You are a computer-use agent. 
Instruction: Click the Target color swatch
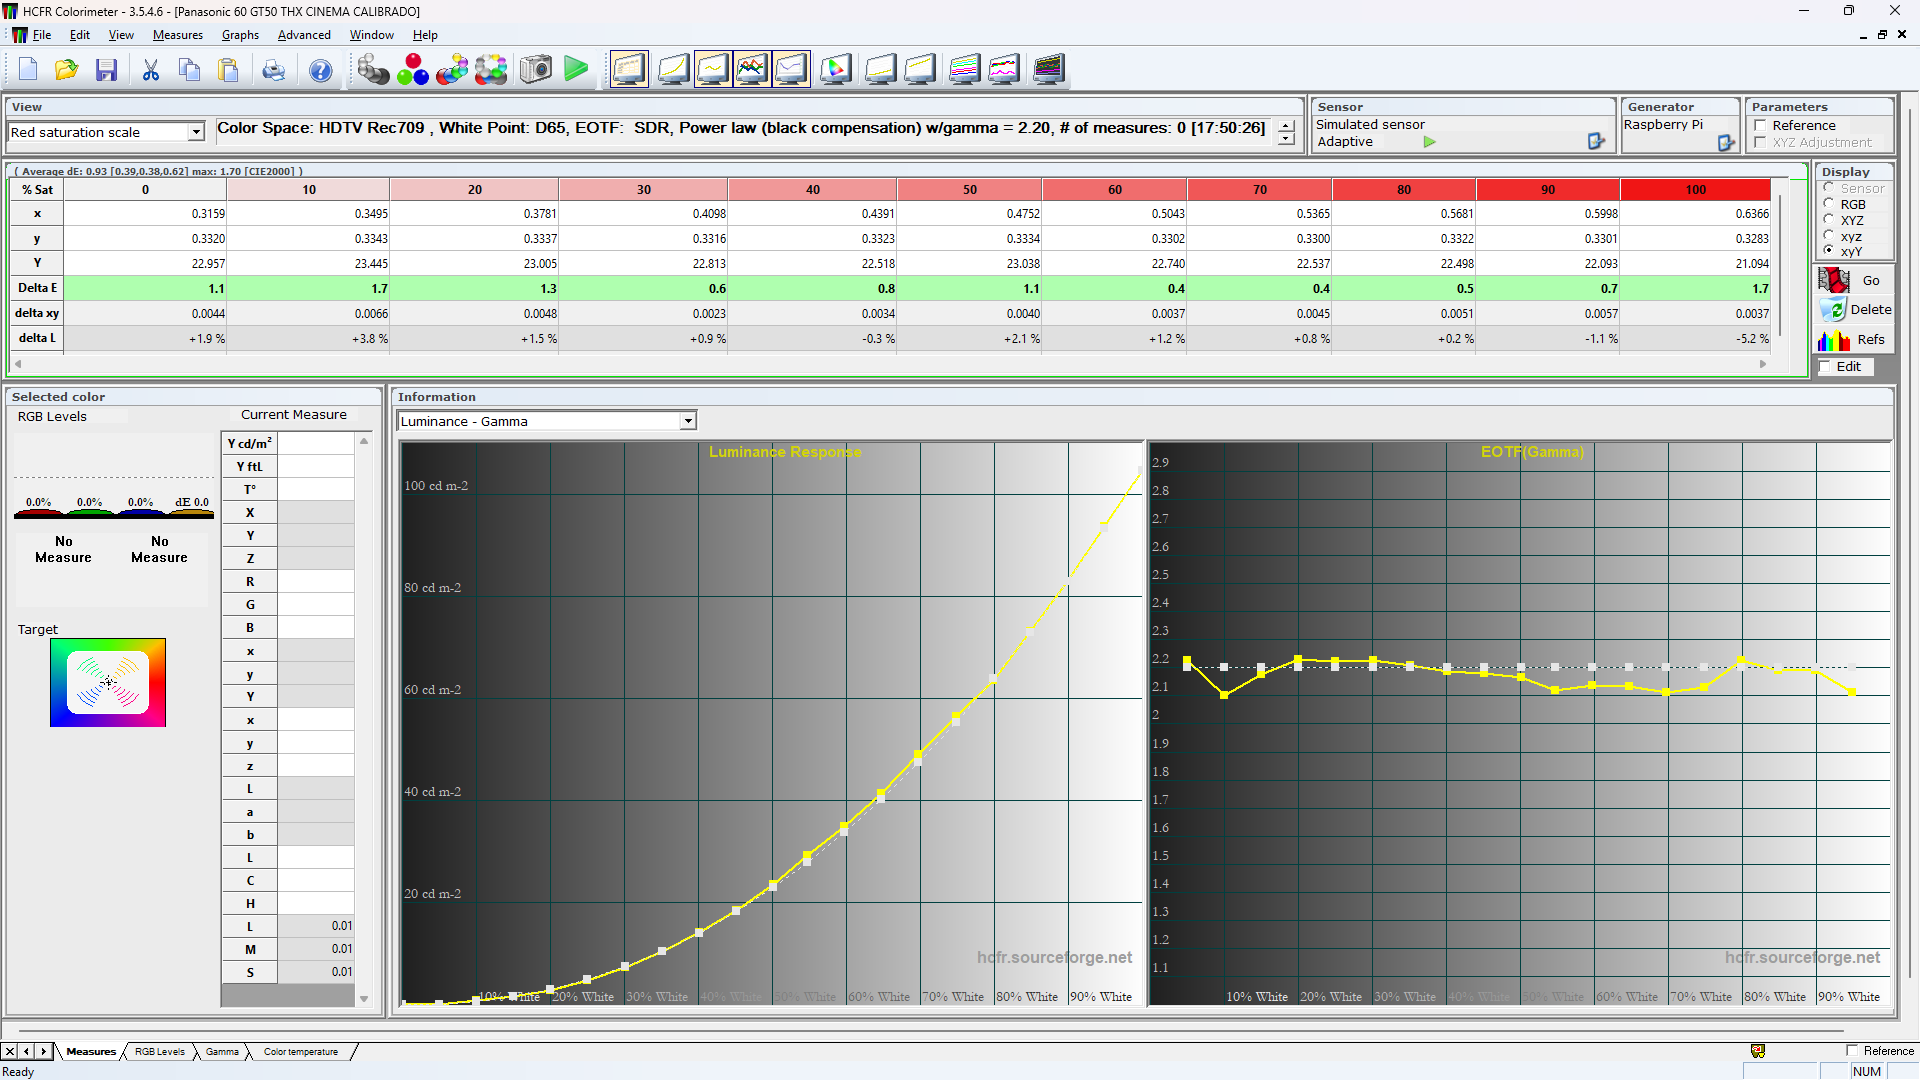coord(108,683)
